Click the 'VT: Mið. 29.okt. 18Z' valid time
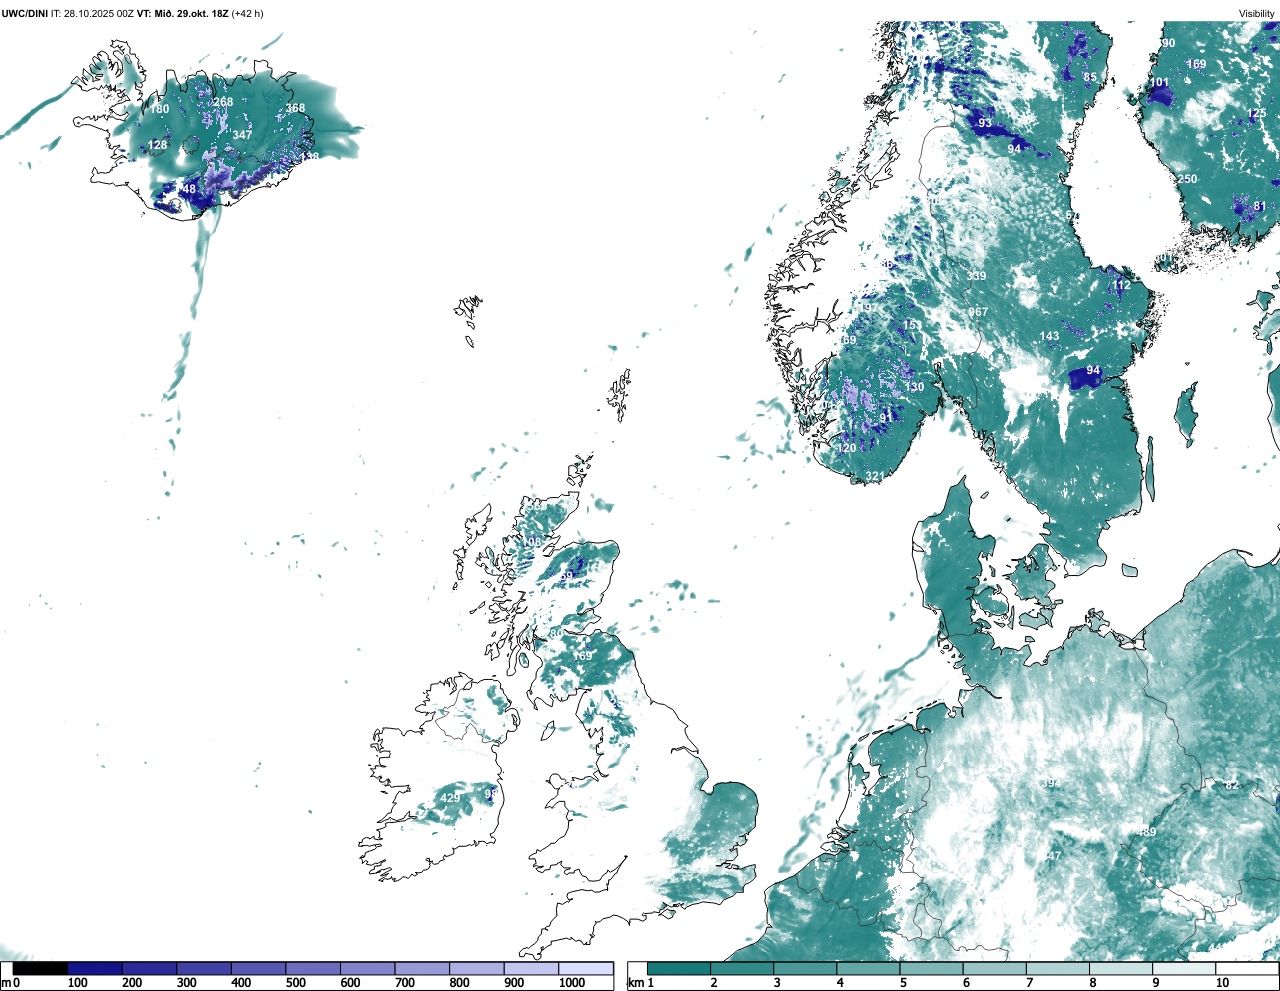 pyautogui.click(x=182, y=14)
